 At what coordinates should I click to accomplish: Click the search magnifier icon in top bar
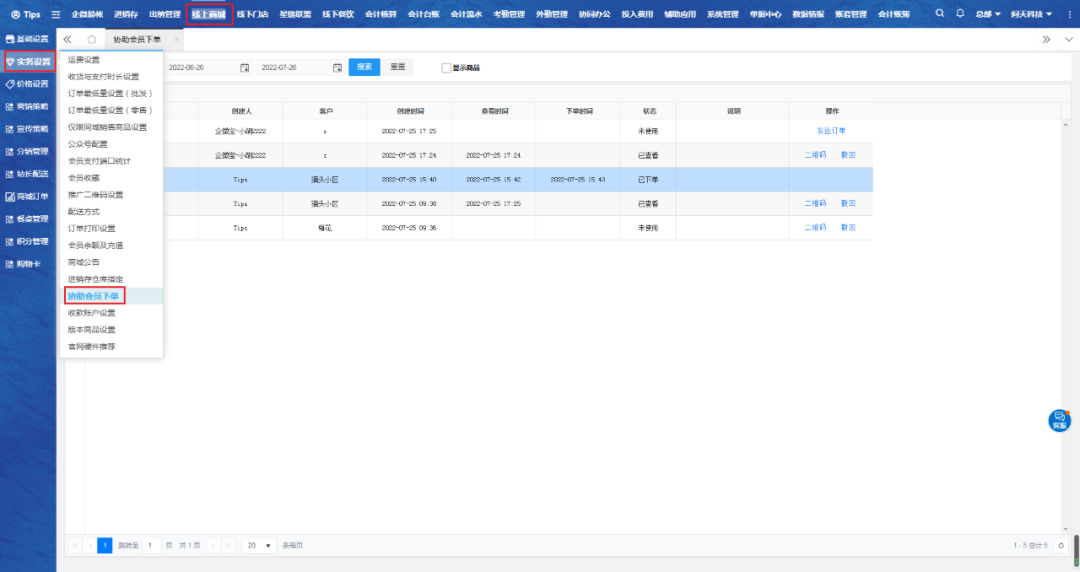[941, 14]
